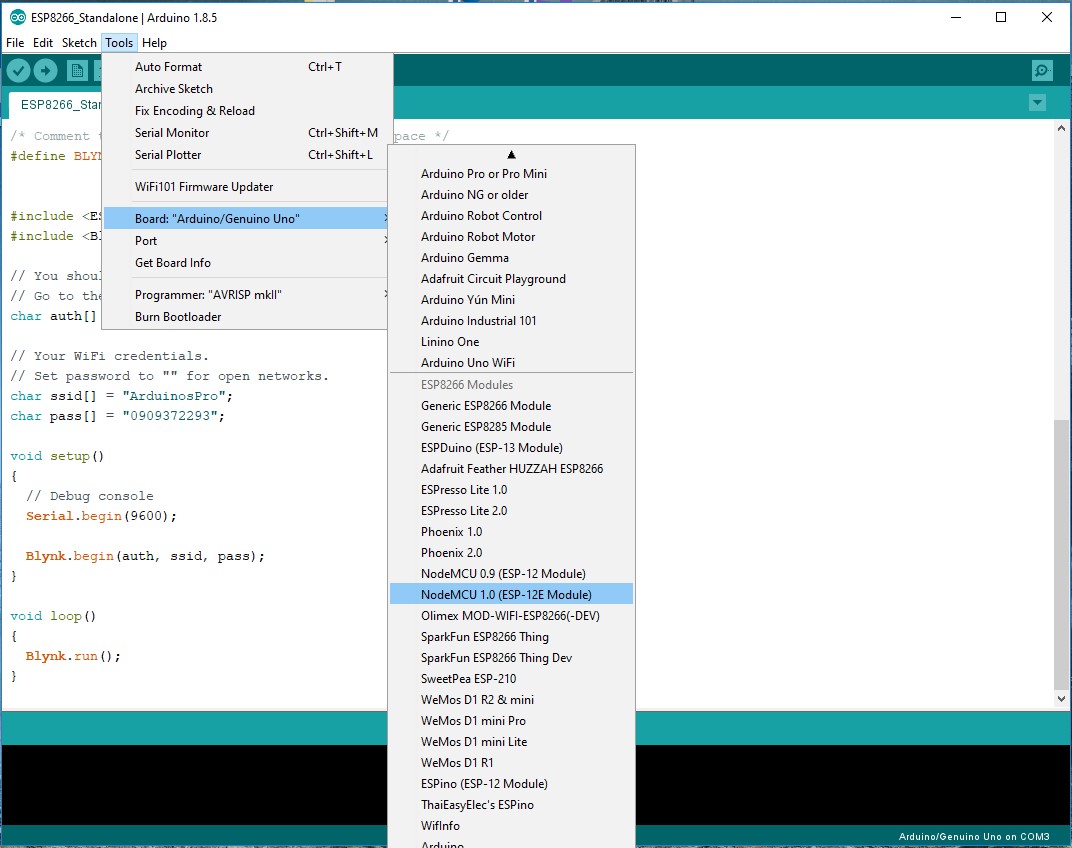
Task: Click the New sketch icon
Action: click(x=76, y=70)
